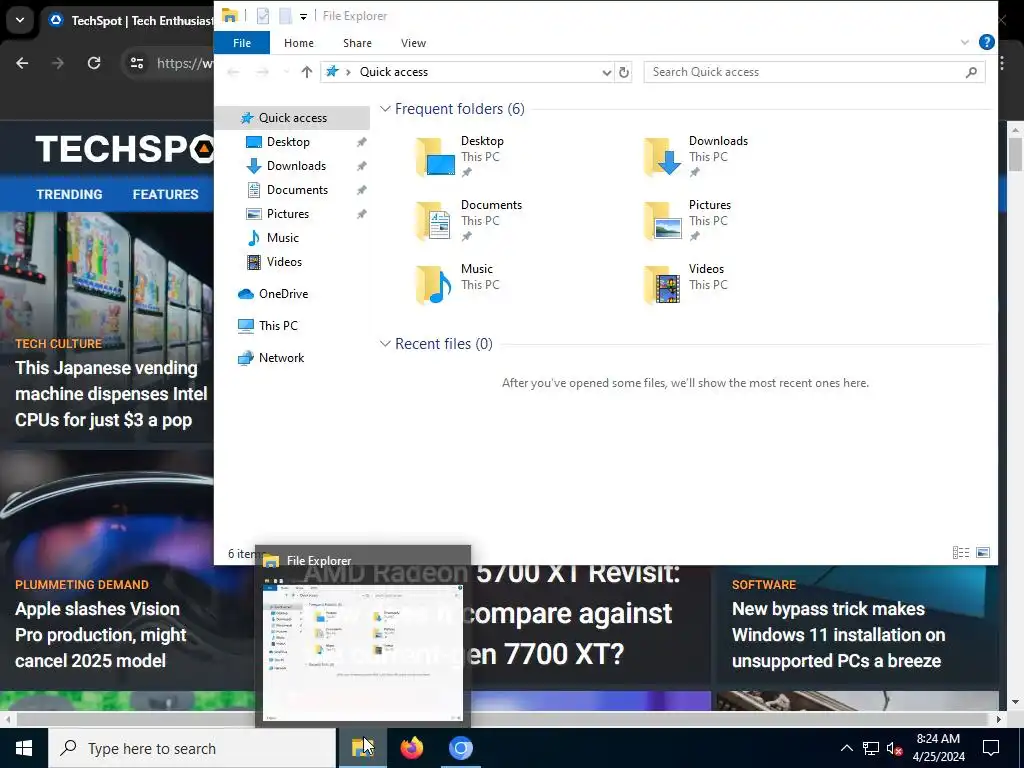Open FEATURES on the TechSpot page
1024x768 pixels.
(165, 195)
